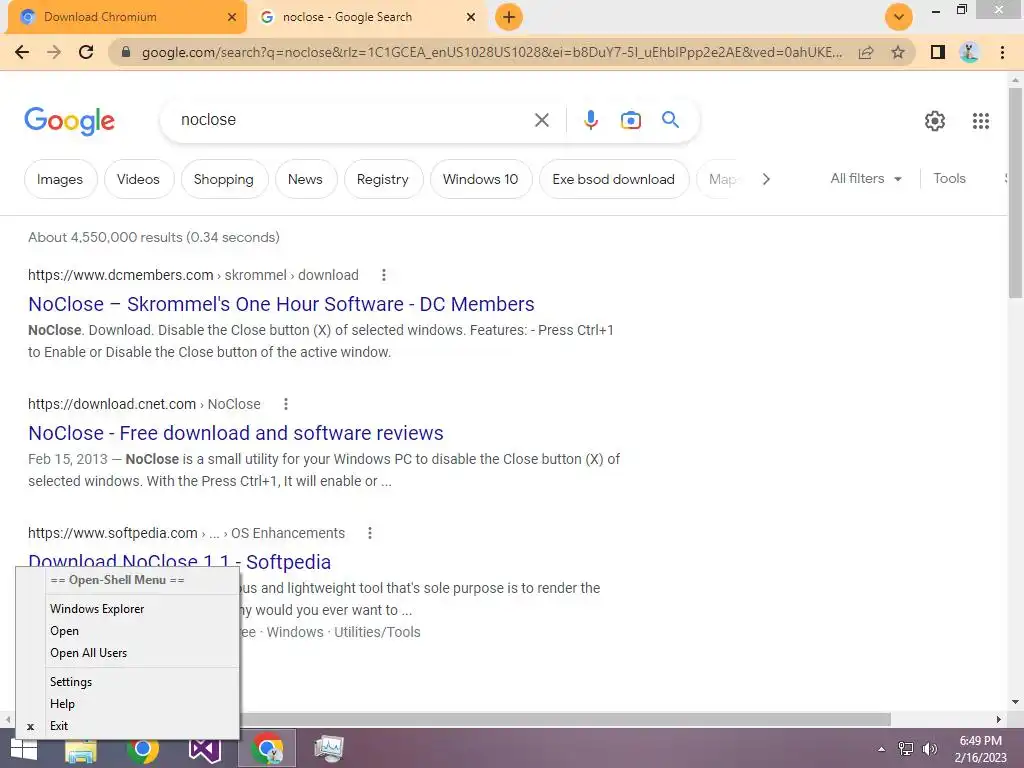Filter results by Shopping
This screenshot has width=1024, height=768.
click(223, 179)
